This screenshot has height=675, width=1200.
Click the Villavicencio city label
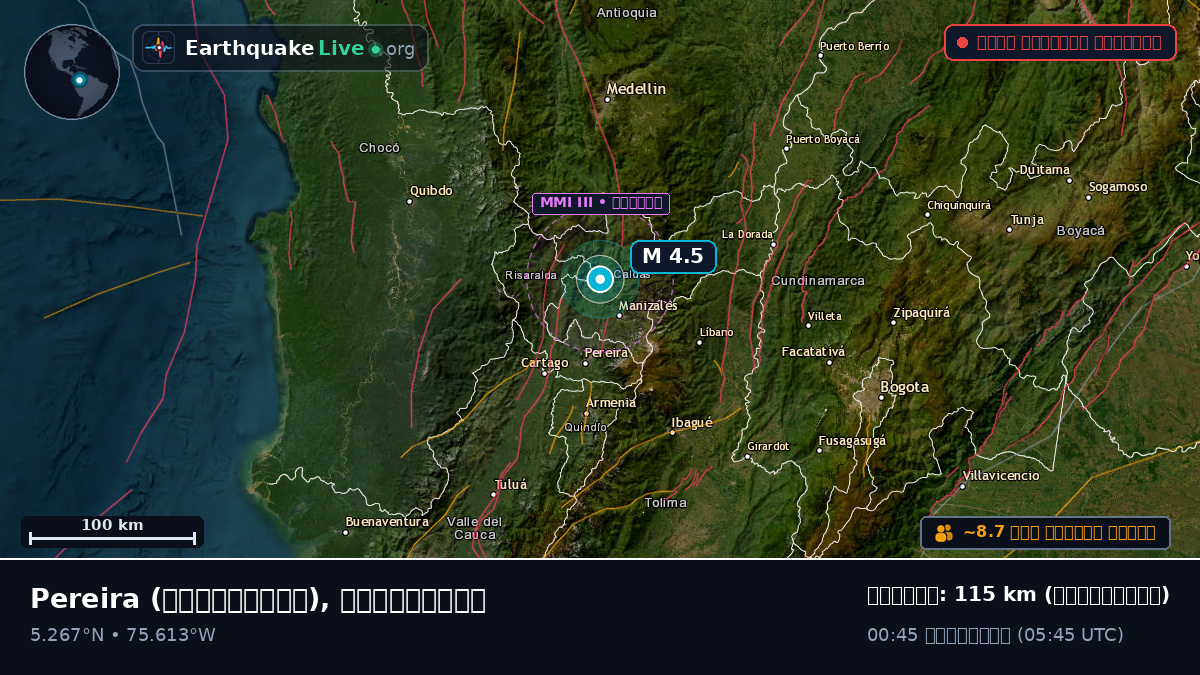click(1001, 476)
